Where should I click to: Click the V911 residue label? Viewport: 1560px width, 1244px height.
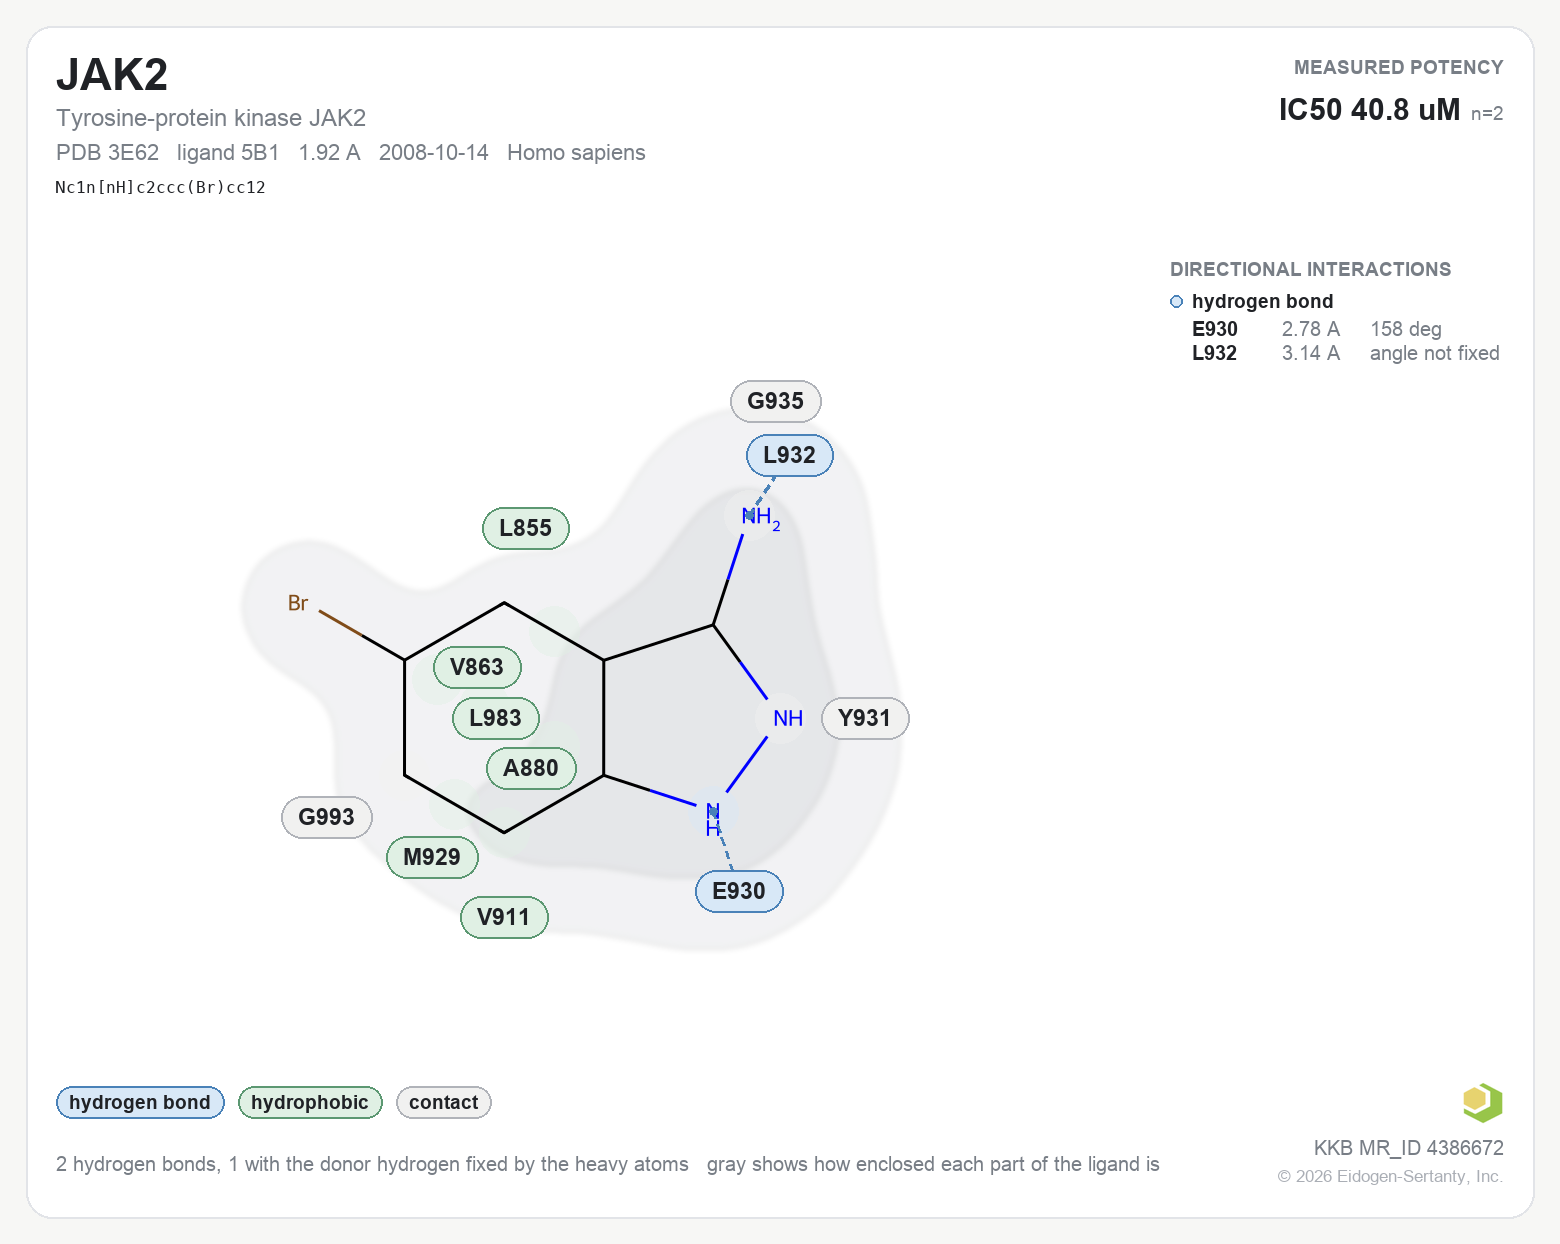click(x=504, y=917)
